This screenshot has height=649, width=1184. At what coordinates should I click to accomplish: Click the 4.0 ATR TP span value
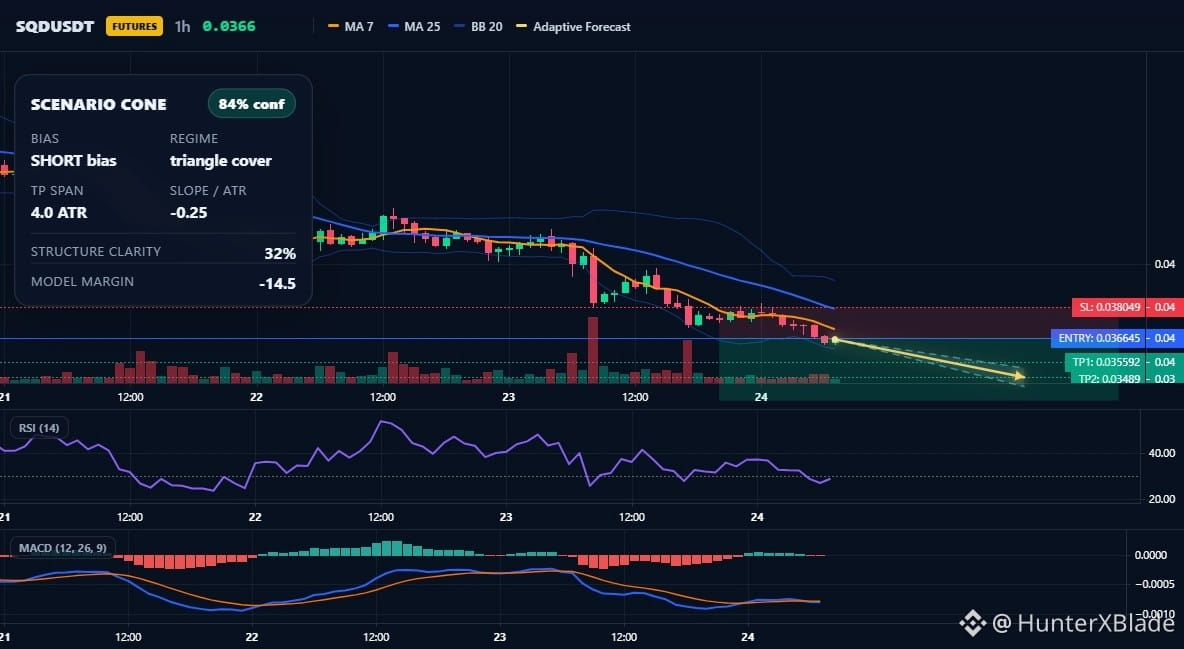(59, 212)
